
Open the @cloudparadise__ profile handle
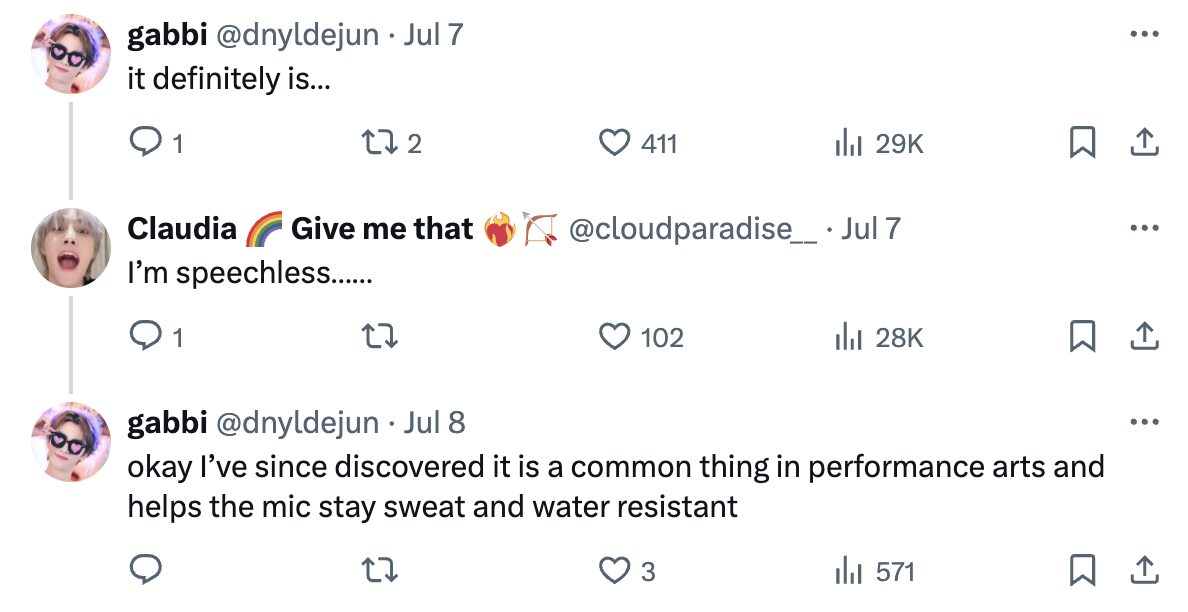pyautogui.click(x=692, y=229)
